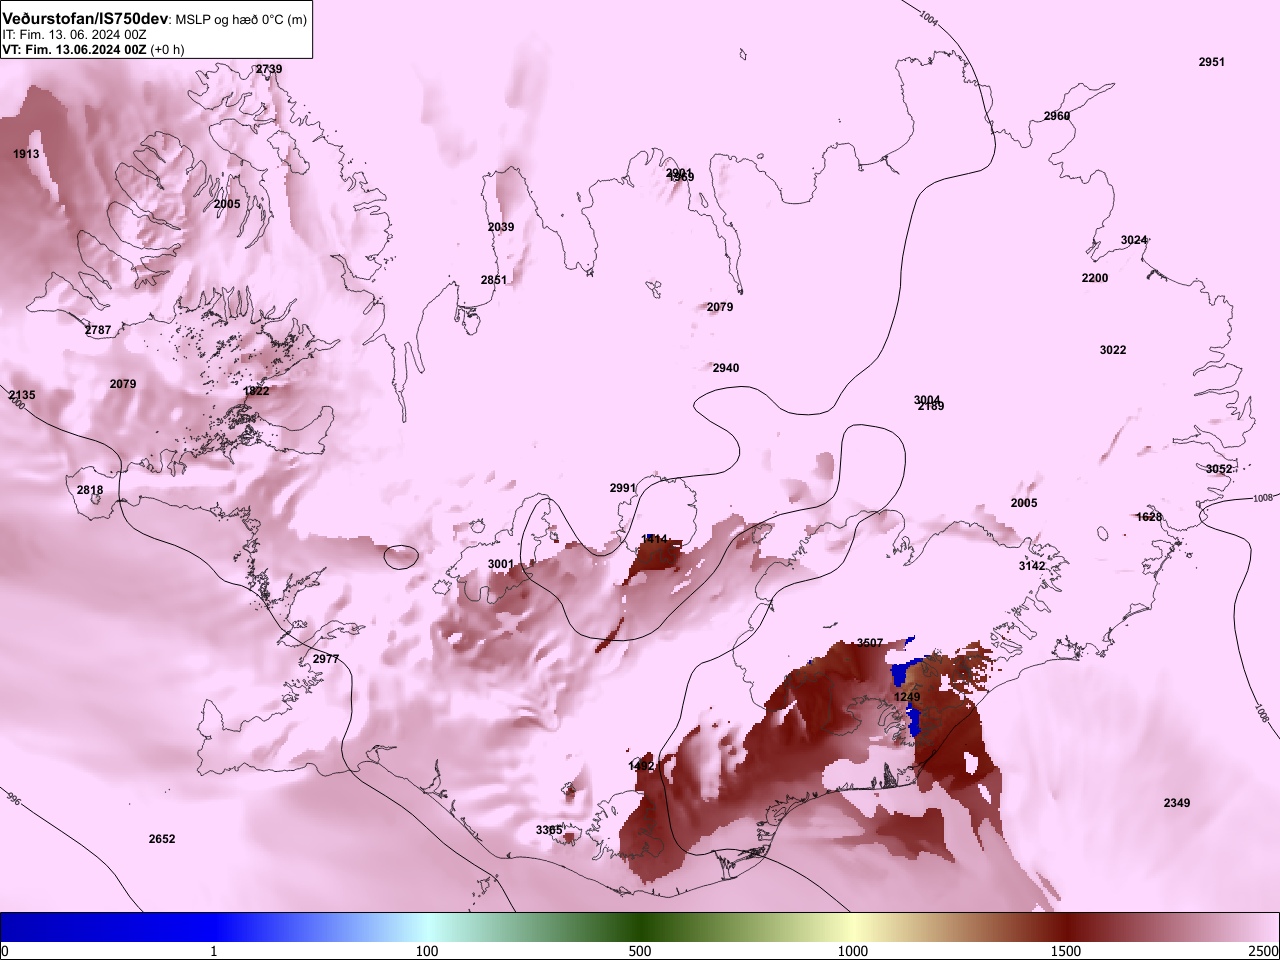1280x960 pixels.
Task: Click the 1249 height value
Action: (907, 697)
